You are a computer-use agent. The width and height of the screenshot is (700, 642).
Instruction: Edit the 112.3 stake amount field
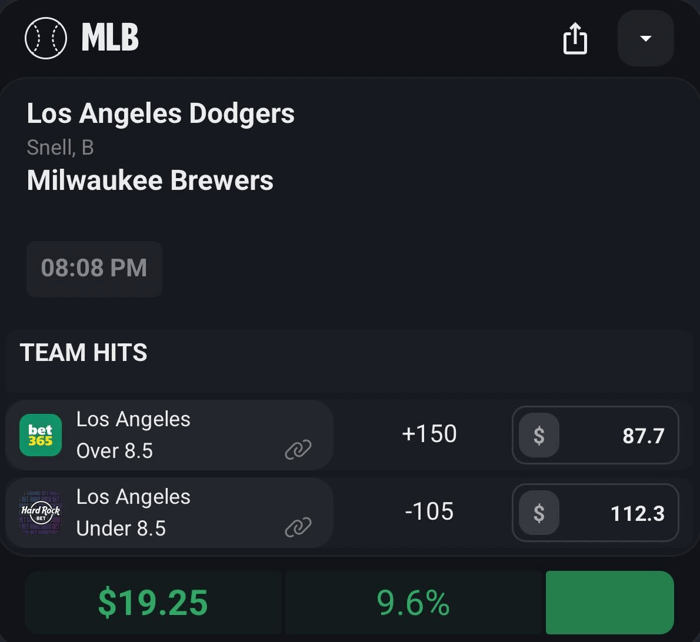620,513
